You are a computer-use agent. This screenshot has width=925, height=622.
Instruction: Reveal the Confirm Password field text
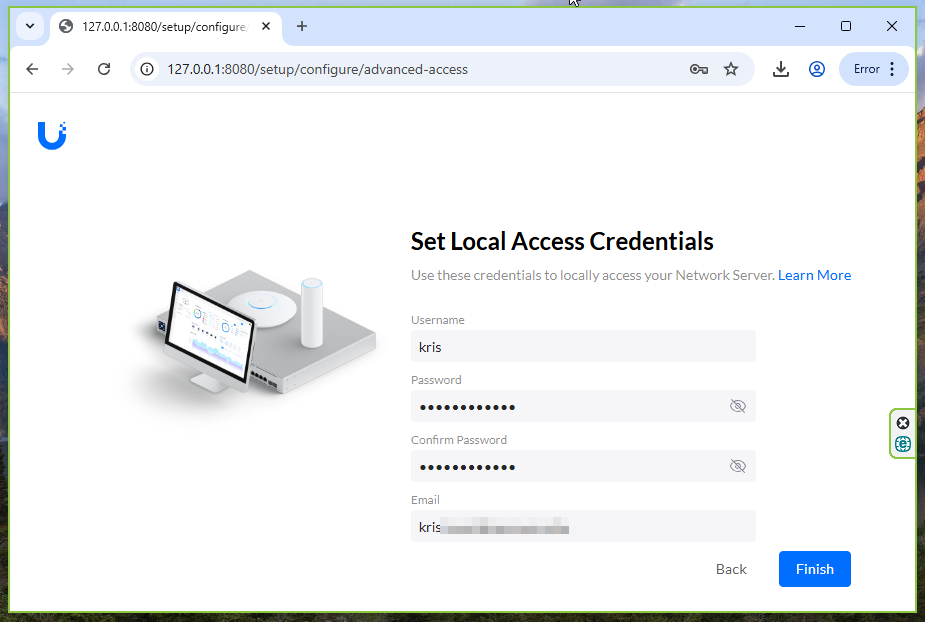(x=738, y=466)
